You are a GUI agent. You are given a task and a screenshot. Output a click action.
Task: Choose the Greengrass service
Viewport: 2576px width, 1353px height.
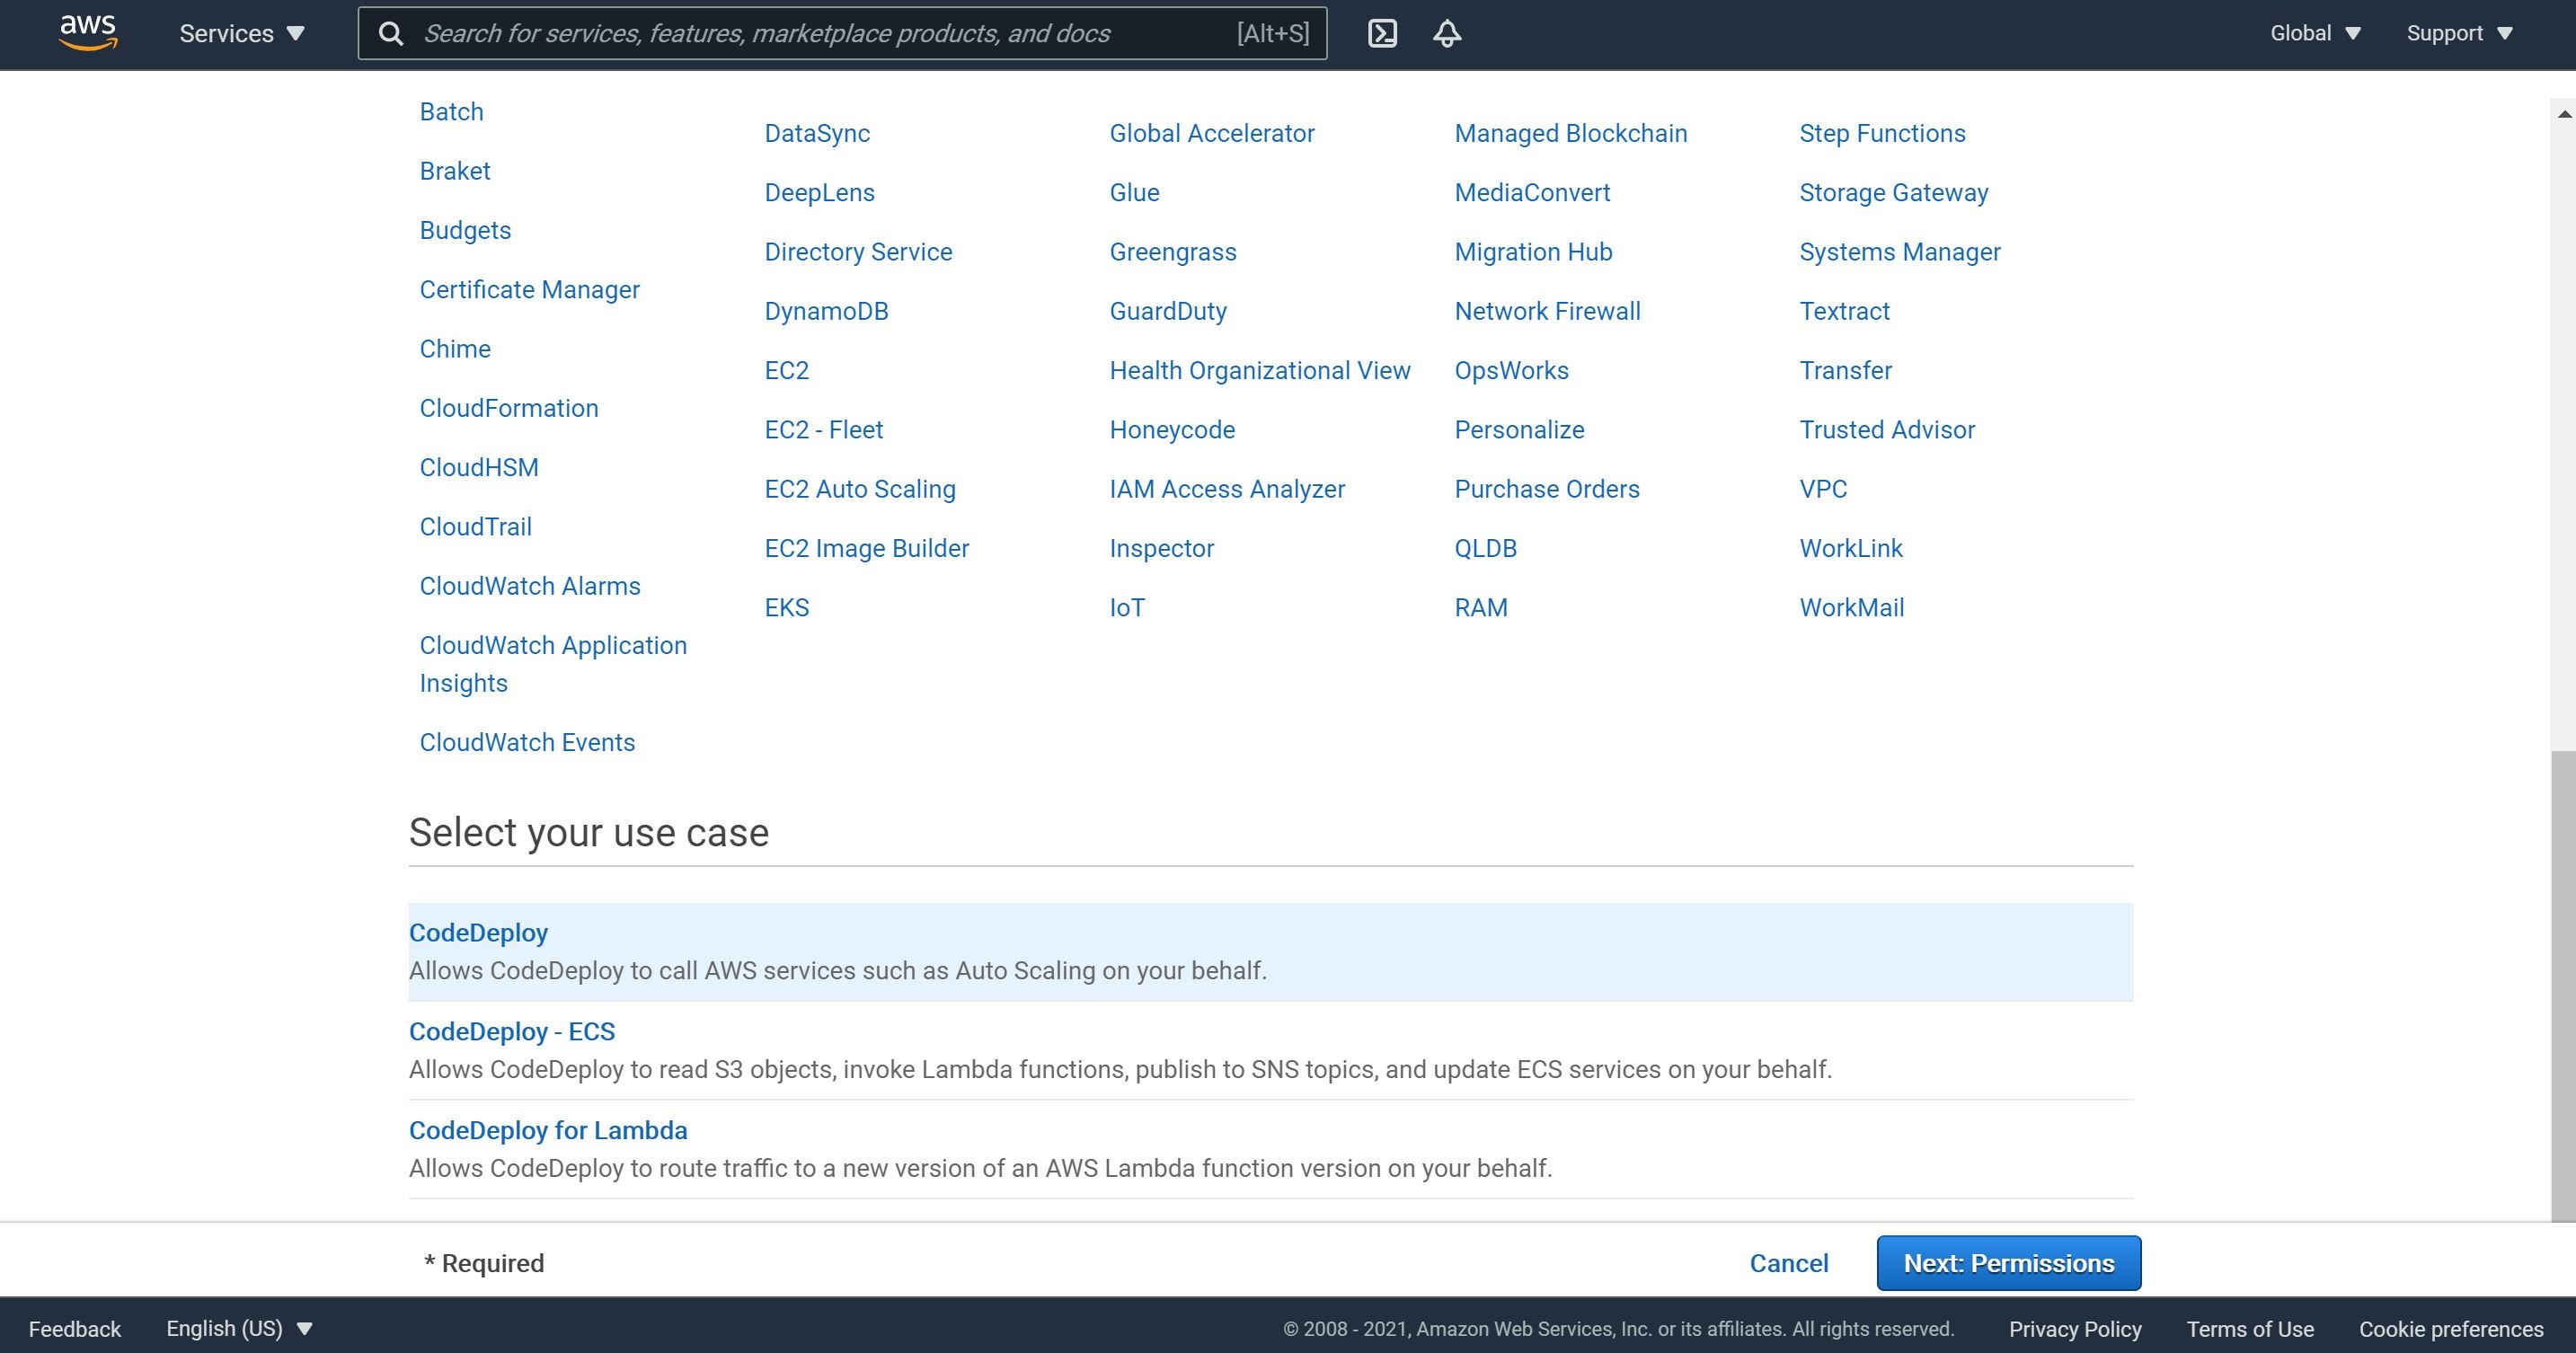1173,252
